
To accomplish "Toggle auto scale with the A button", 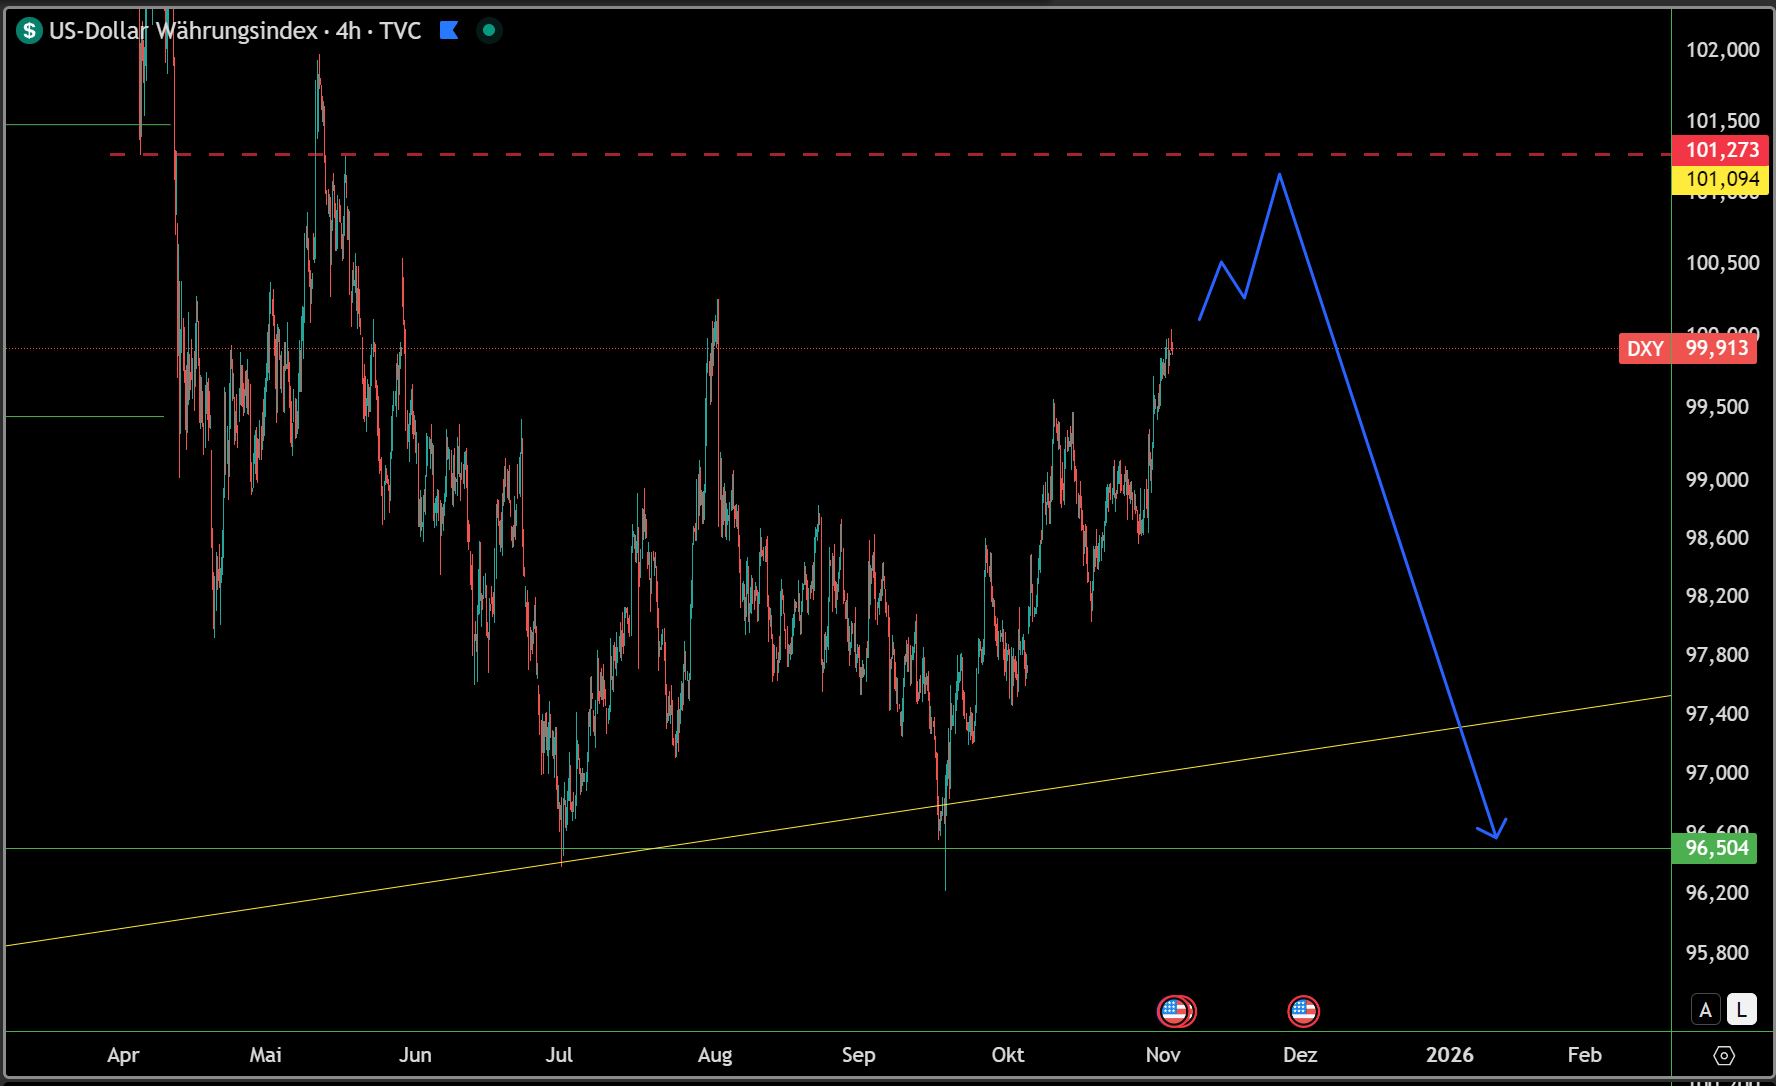I will pos(1705,1010).
